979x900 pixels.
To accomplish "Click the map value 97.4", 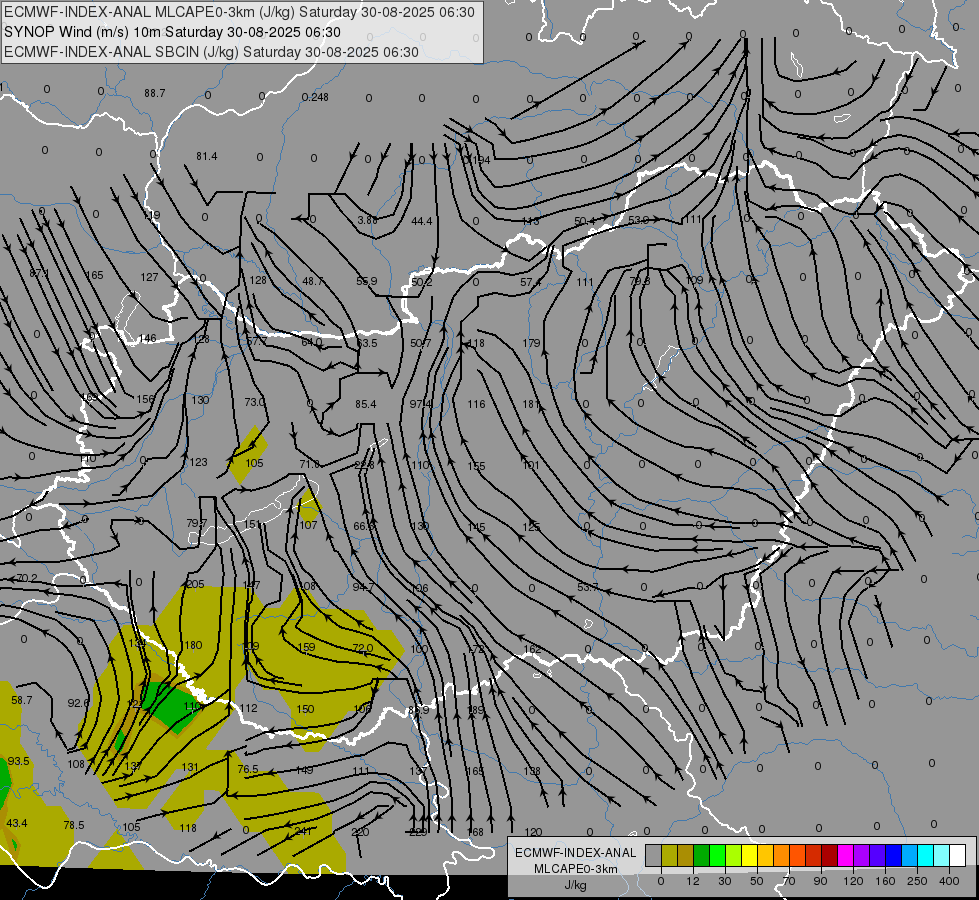I will [x=420, y=404].
